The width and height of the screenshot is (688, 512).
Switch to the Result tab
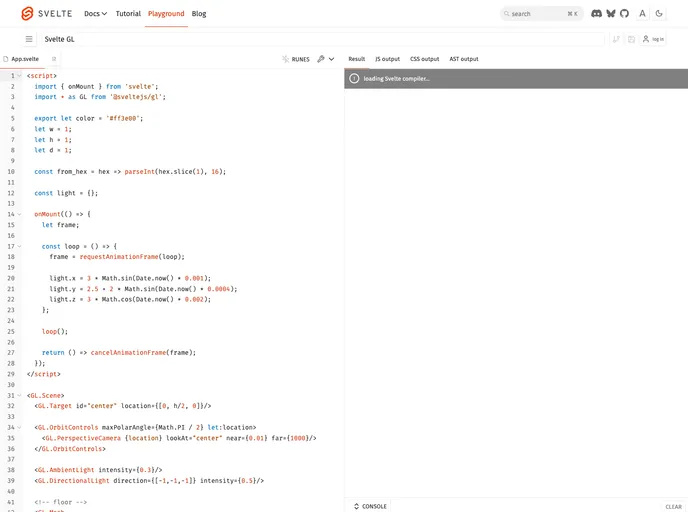point(357,59)
